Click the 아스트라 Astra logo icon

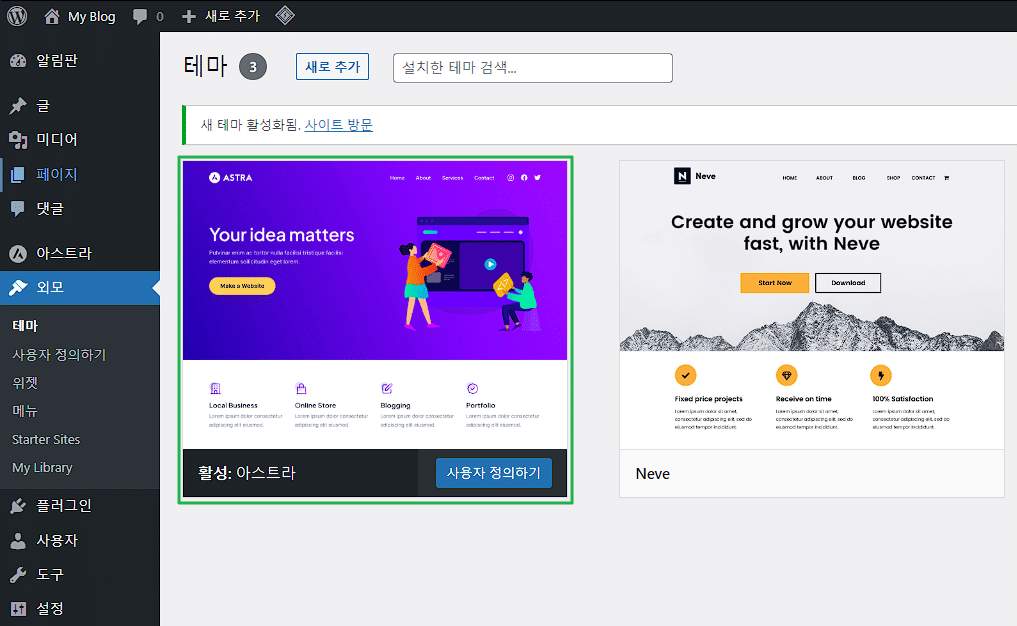18,253
